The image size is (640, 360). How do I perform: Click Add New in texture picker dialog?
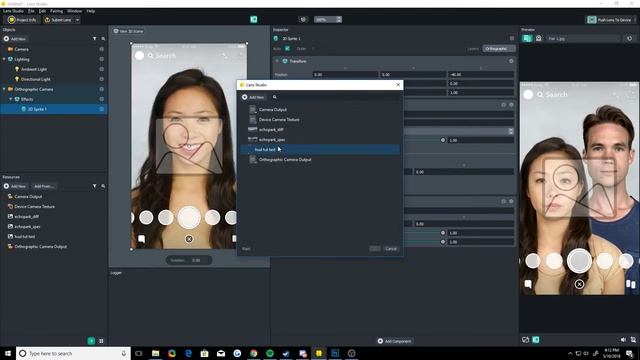(x=253, y=97)
